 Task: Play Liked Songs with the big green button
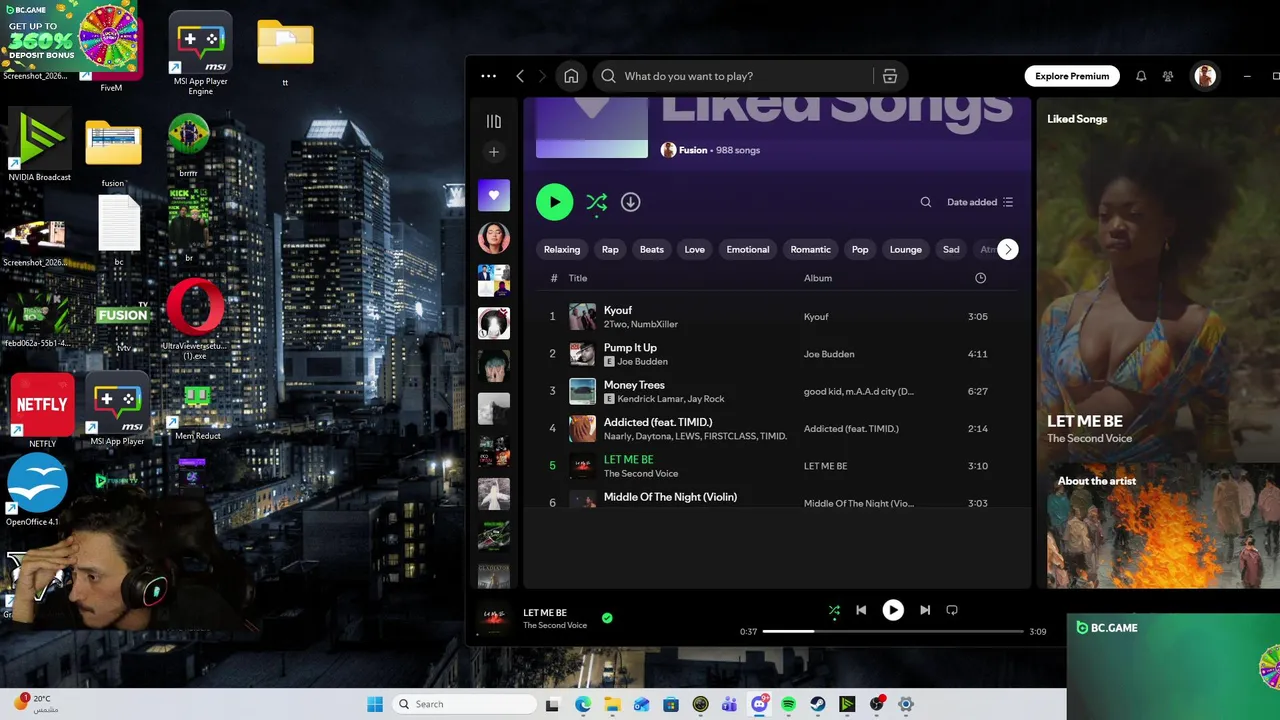pos(555,202)
